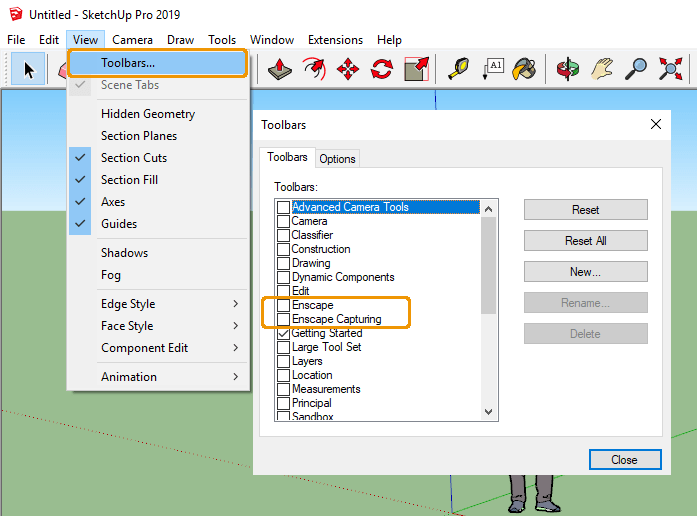
Task: Tick the Classifier checkbox
Action: (283, 235)
